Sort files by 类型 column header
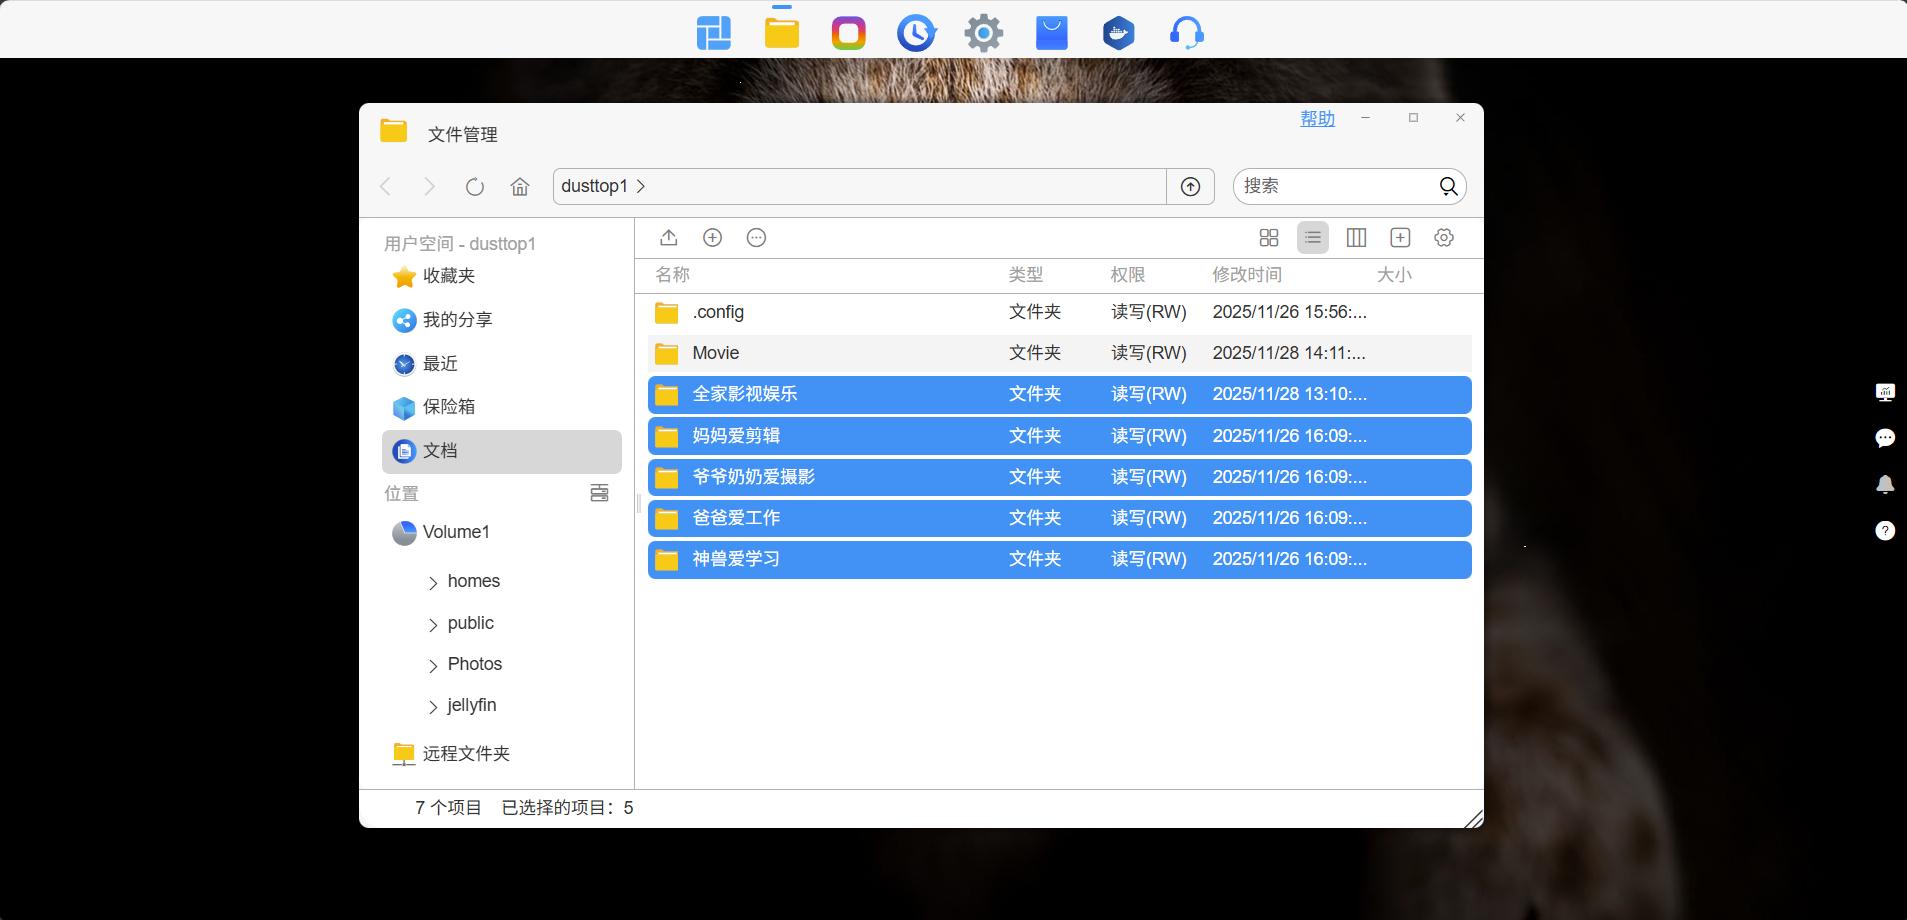Image resolution: width=1907 pixels, height=920 pixels. point(1025,274)
